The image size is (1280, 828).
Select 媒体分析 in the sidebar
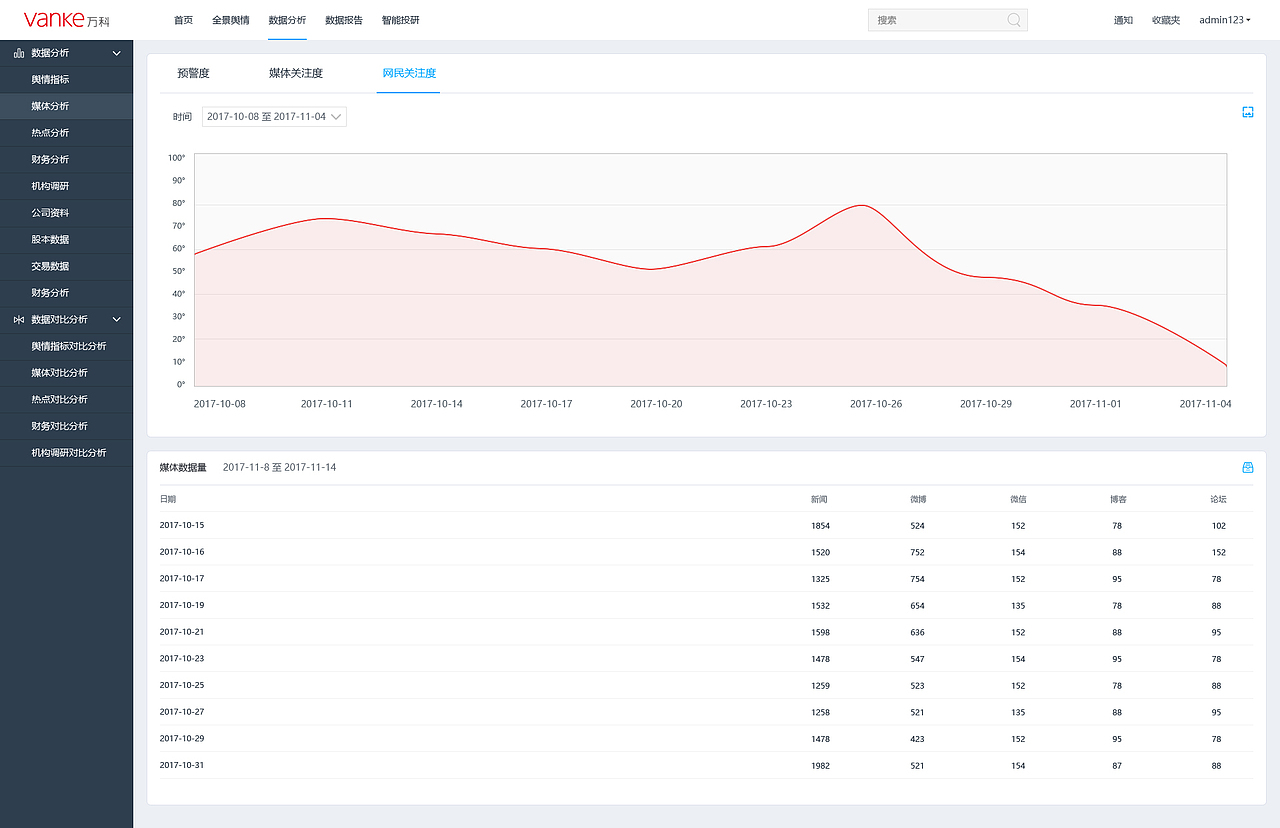click(66, 106)
